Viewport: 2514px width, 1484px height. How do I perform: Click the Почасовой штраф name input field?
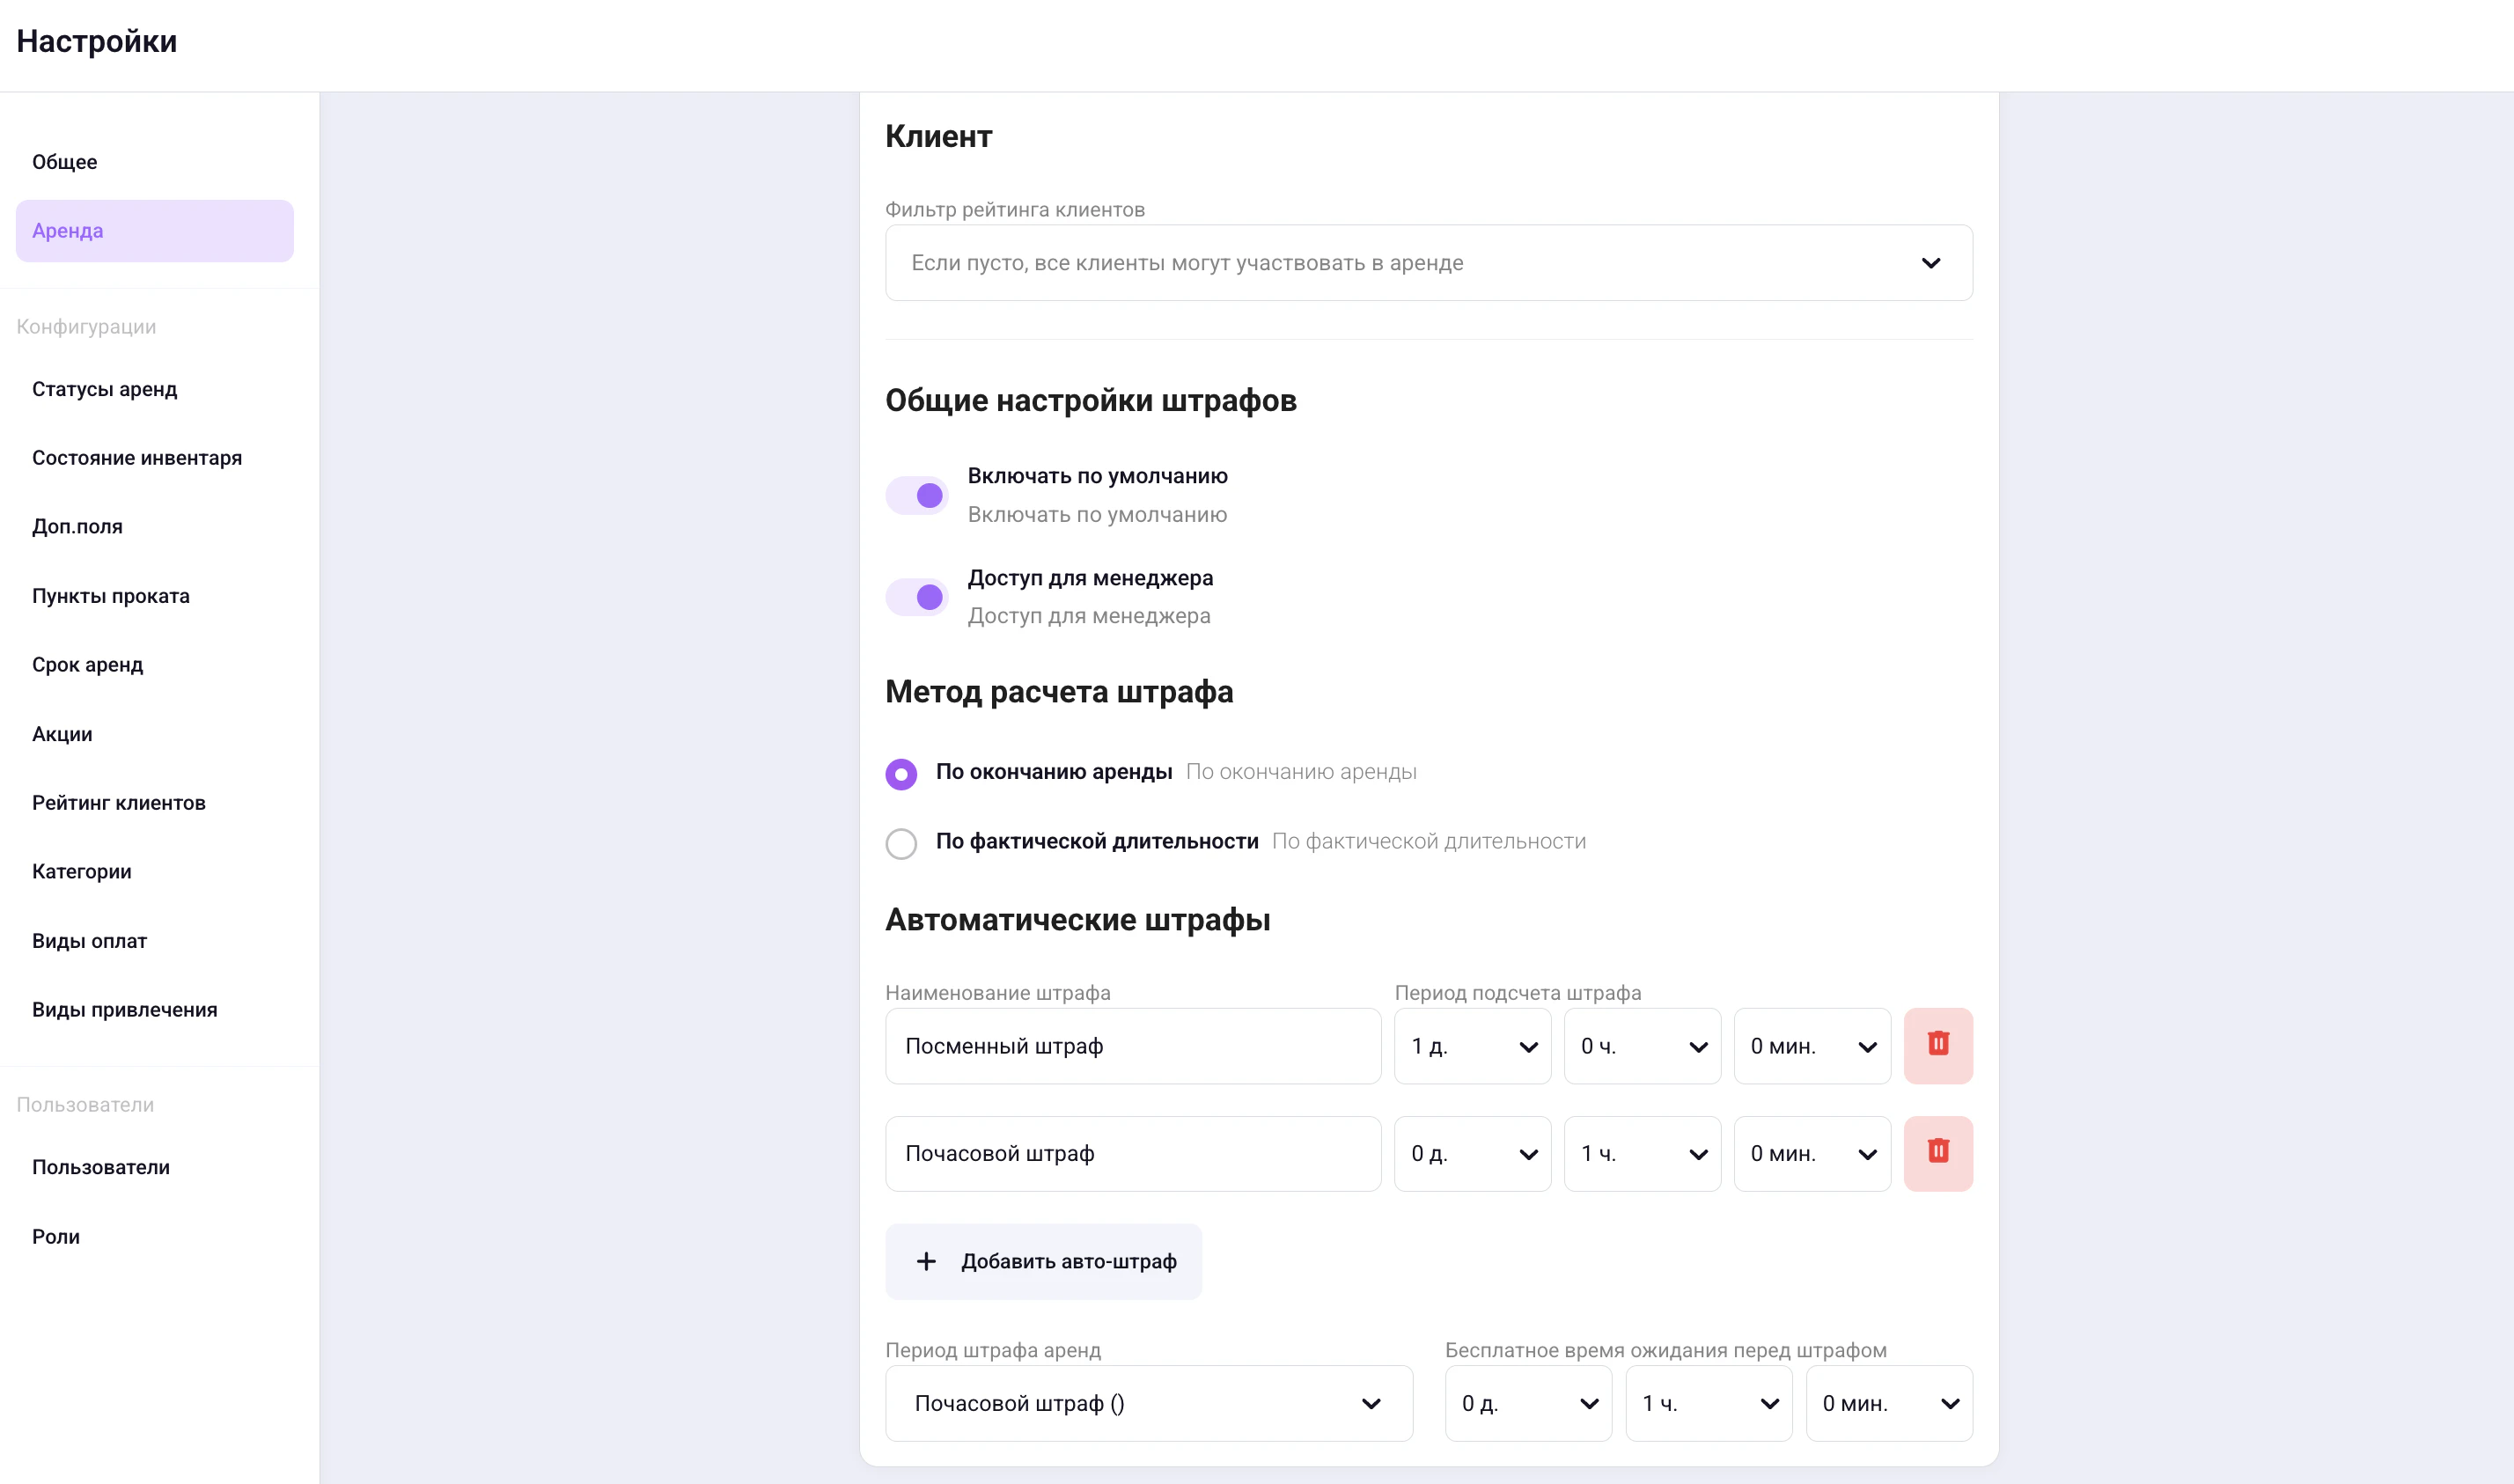(1132, 1153)
